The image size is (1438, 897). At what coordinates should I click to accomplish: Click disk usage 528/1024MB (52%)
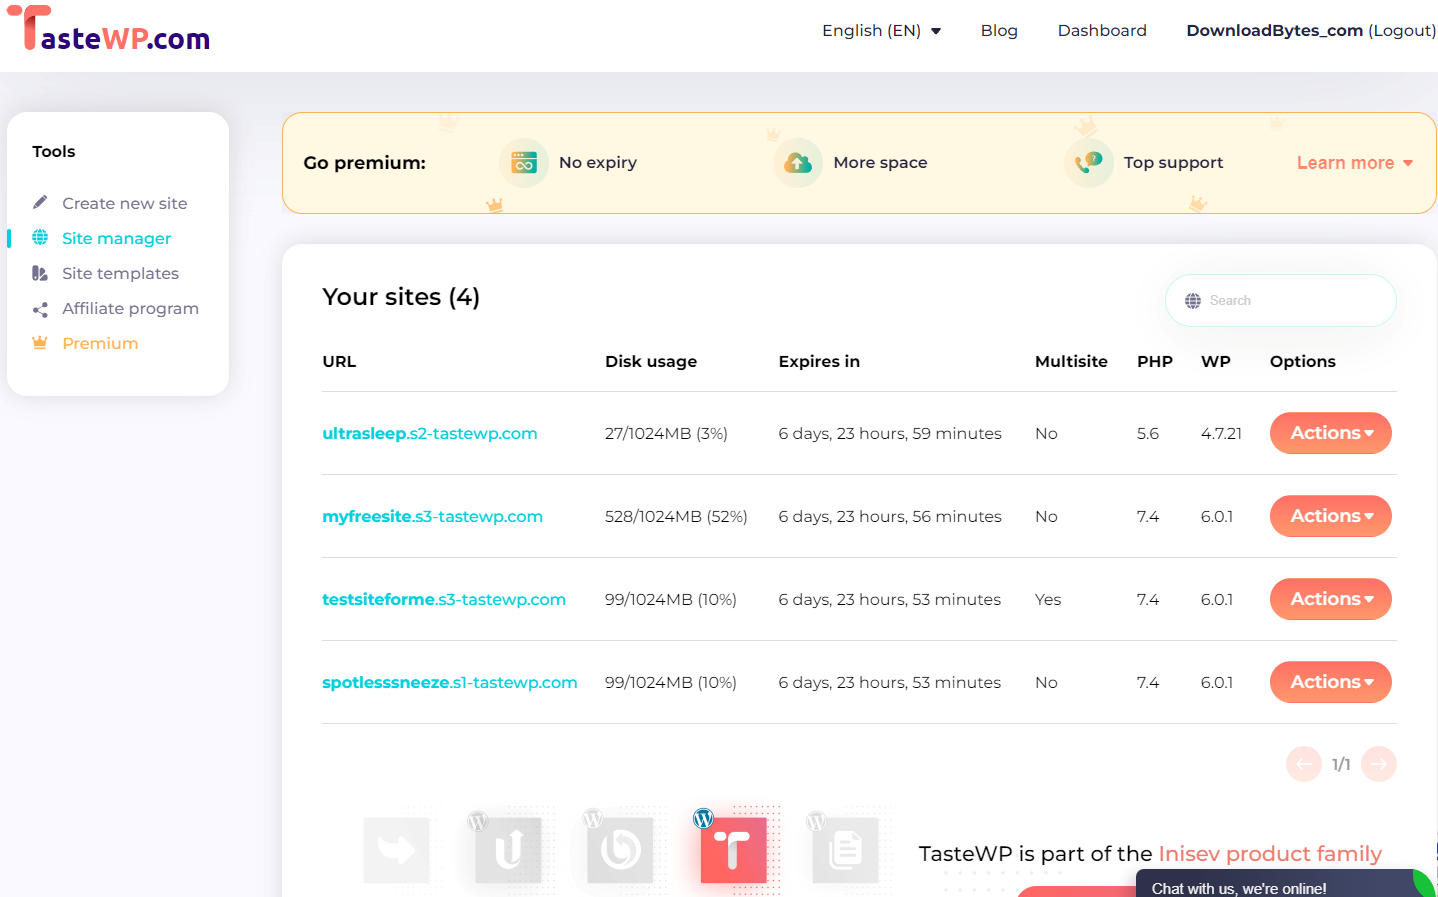676,516
